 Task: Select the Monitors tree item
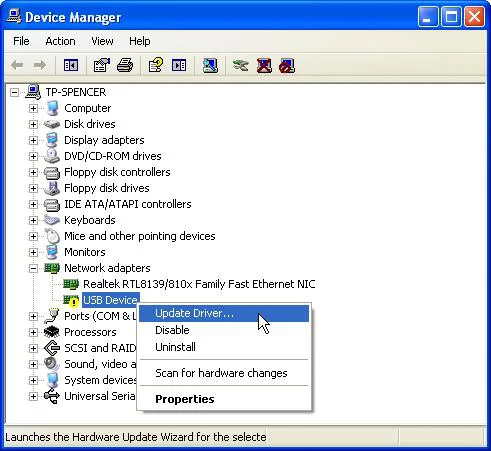tap(85, 252)
